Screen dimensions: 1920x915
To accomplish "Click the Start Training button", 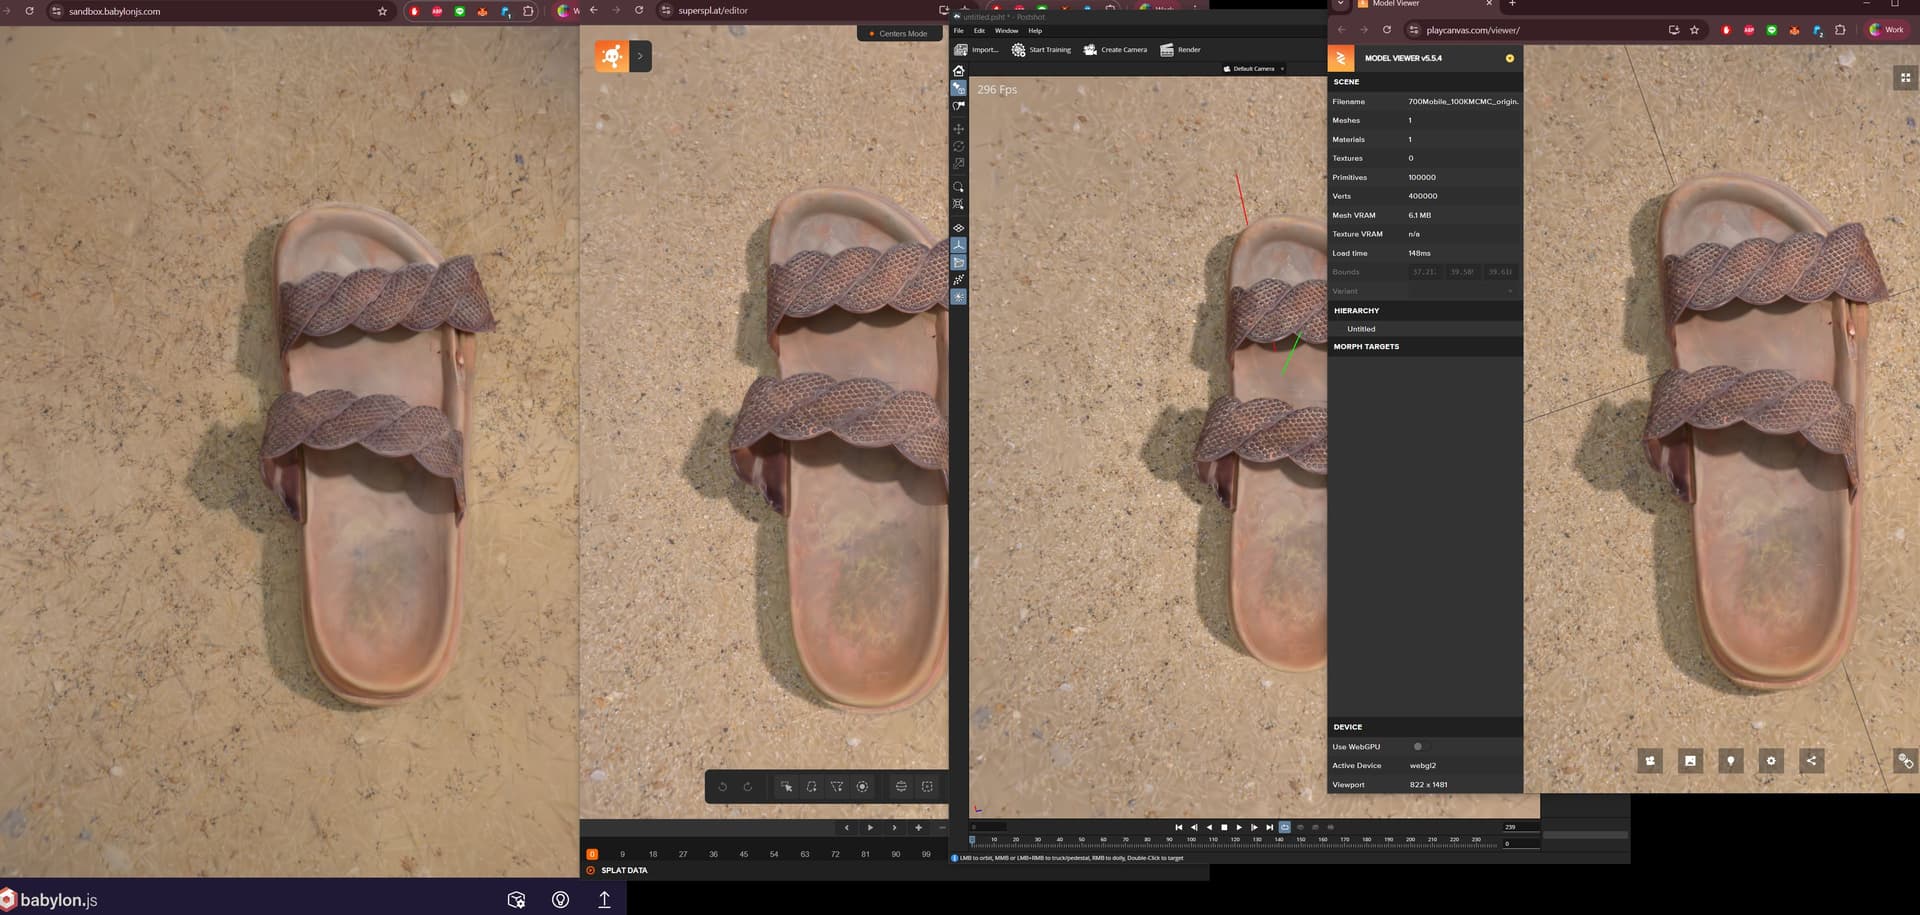I will [1041, 50].
